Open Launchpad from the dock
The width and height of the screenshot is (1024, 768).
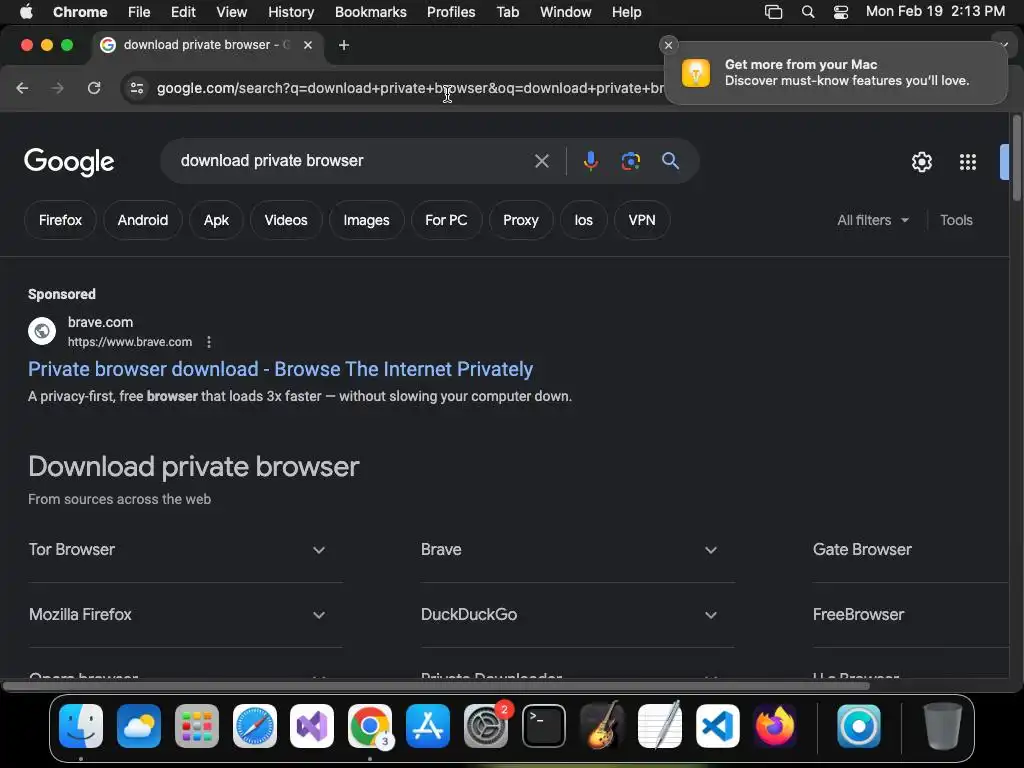pos(197,726)
